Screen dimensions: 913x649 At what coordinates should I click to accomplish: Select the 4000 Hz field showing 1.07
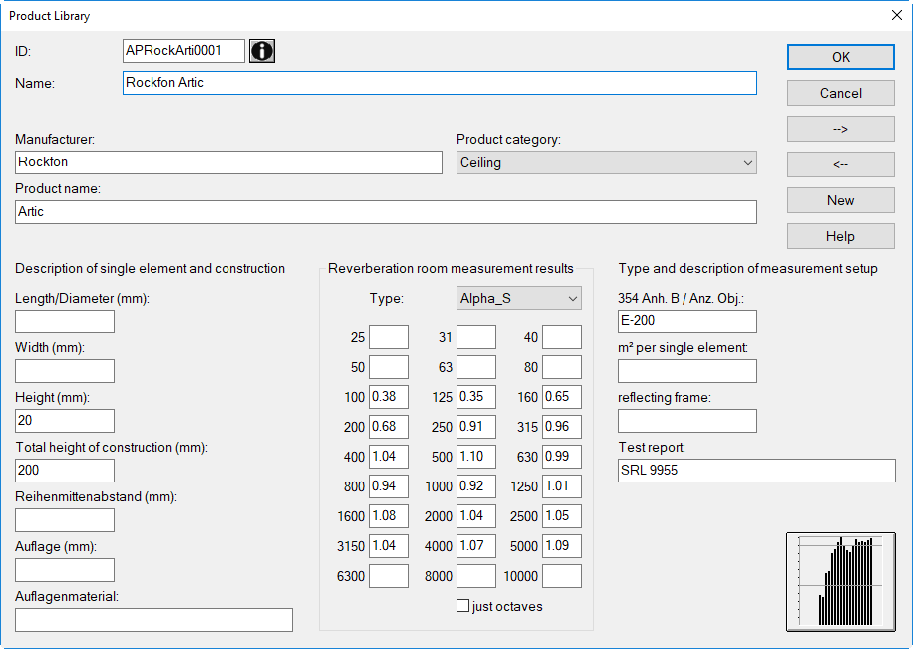coord(476,546)
